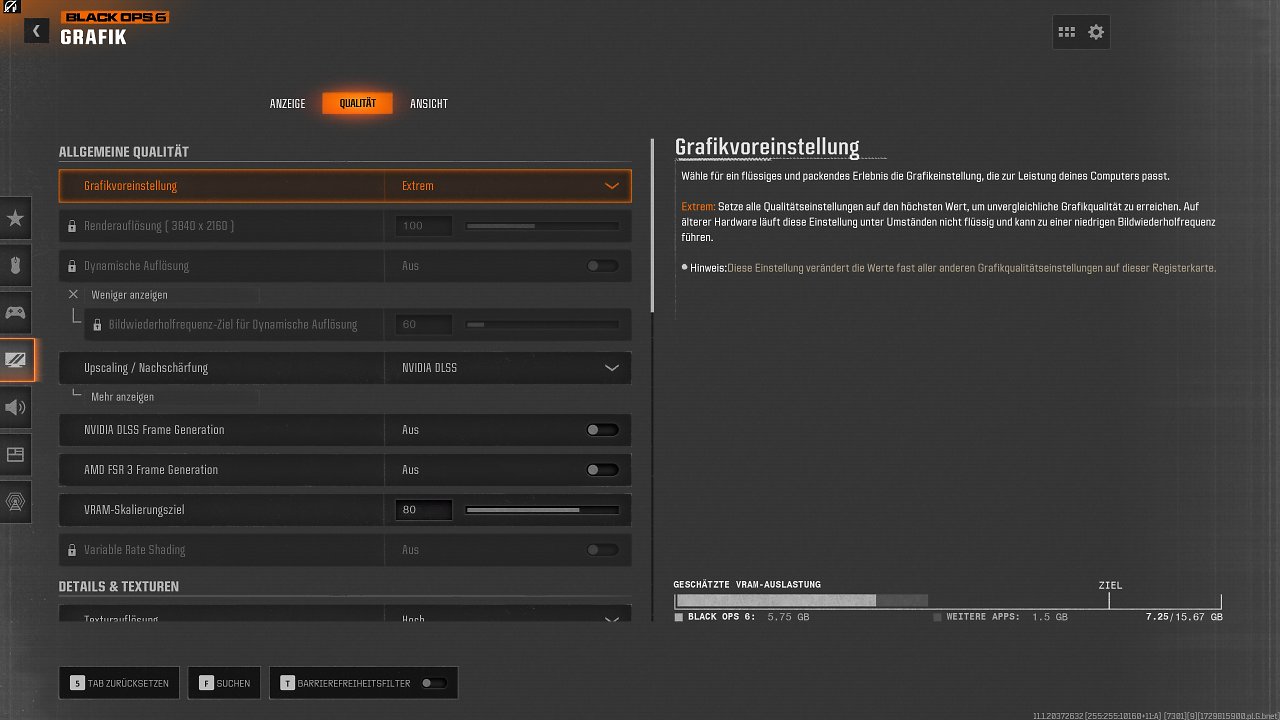Click the lock icon beside Bildwiederholfrequenz-Ziel
This screenshot has width=1280, height=720.
coord(97,325)
